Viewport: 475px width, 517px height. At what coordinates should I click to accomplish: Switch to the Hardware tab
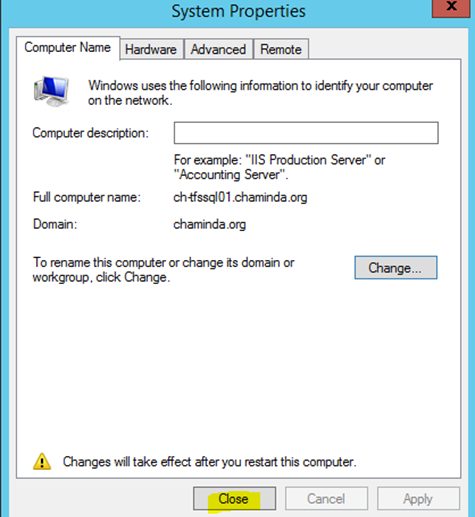(151, 49)
